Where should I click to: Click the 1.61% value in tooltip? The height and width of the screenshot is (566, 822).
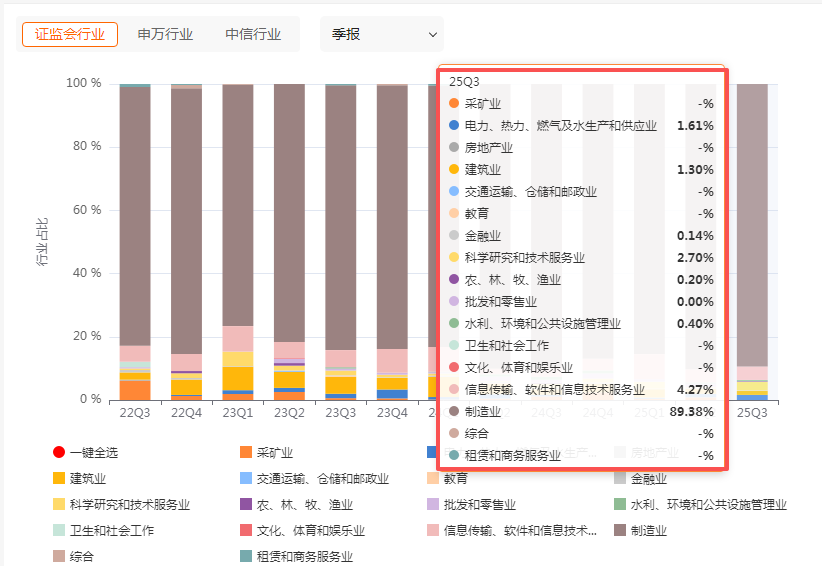tap(695, 125)
